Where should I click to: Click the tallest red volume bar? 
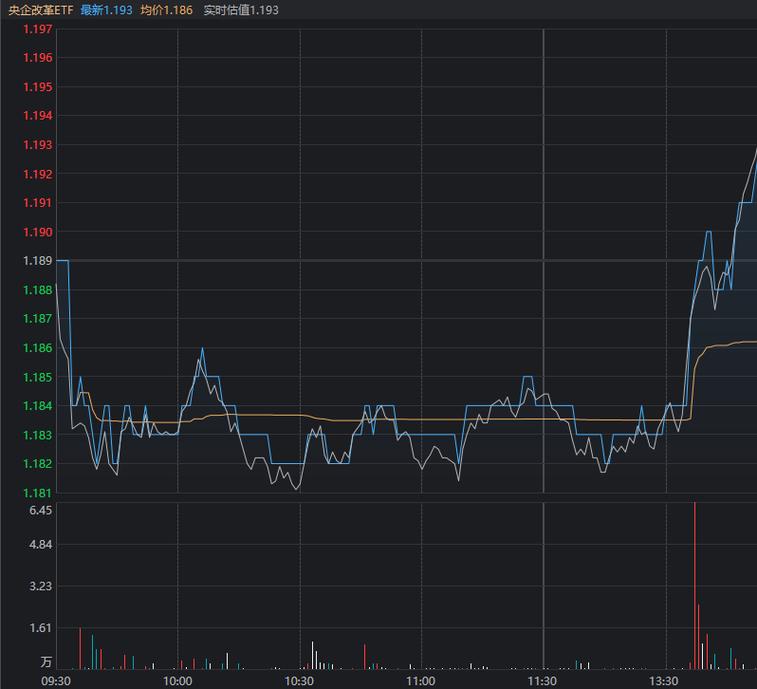(695, 585)
